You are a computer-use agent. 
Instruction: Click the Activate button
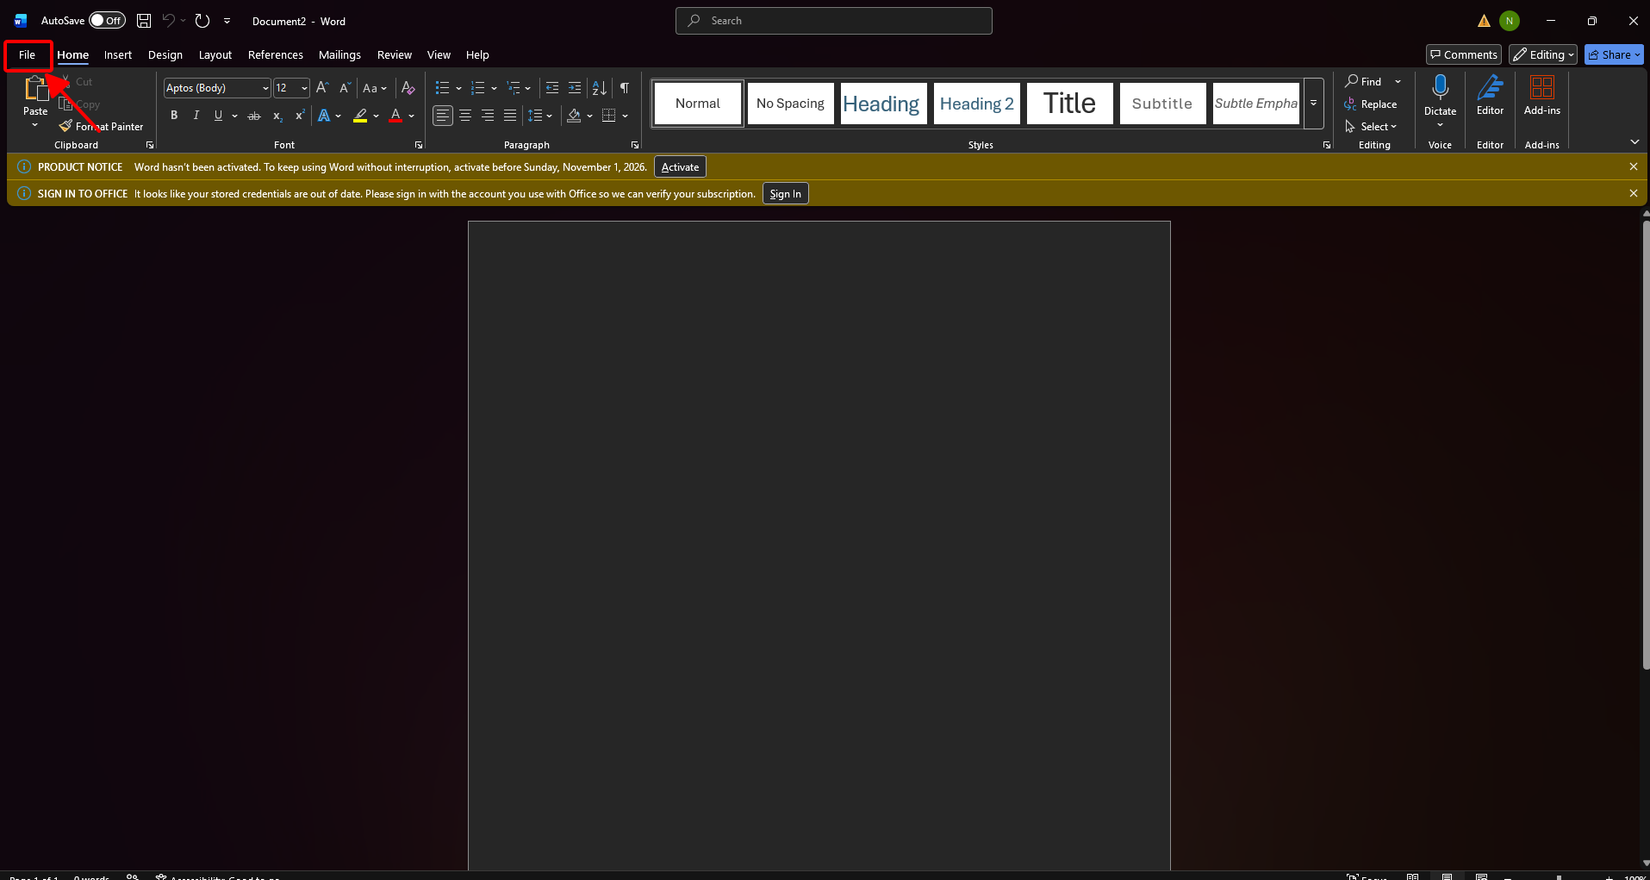click(x=680, y=167)
